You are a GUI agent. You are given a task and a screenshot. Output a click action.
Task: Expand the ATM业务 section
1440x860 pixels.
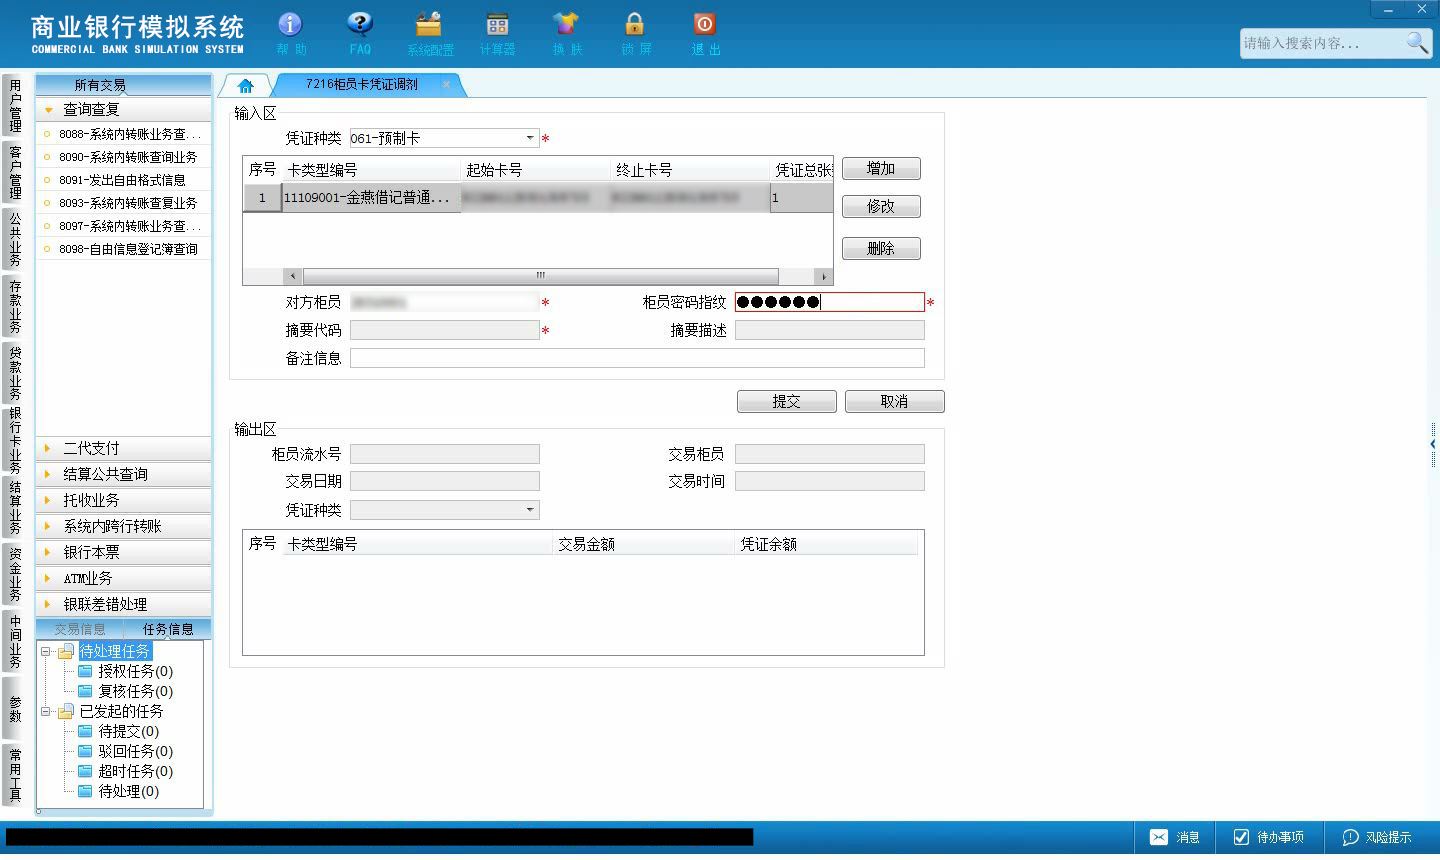pyautogui.click(x=124, y=578)
